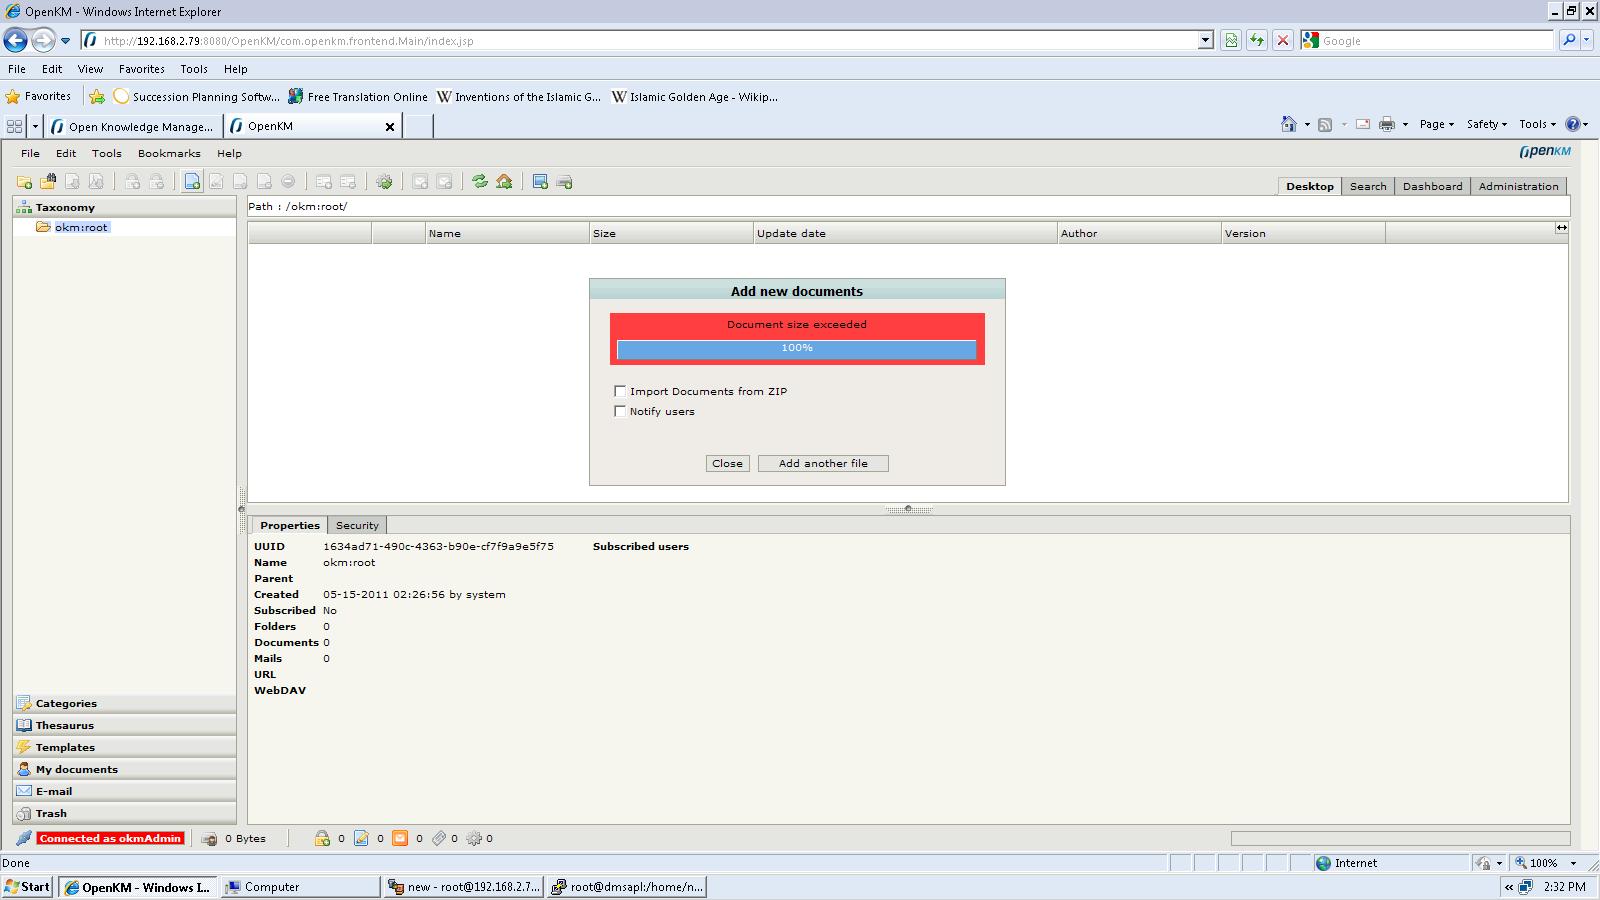1600x900 pixels.
Task: Click the 100% upload progress bar
Action: pos(796,348)
